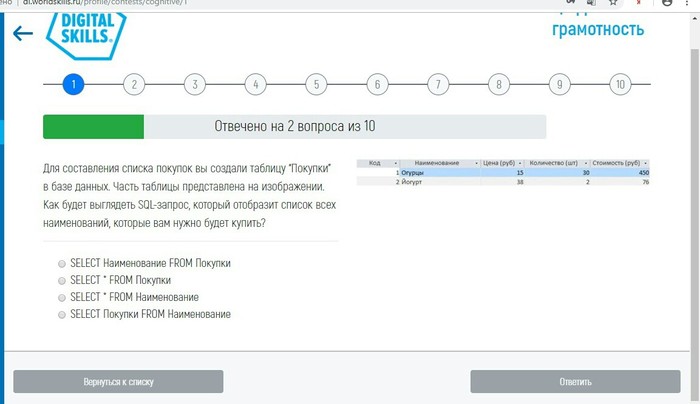Pick 'SELECT Покупки FROM Наименование' answer

pos(62,314)
